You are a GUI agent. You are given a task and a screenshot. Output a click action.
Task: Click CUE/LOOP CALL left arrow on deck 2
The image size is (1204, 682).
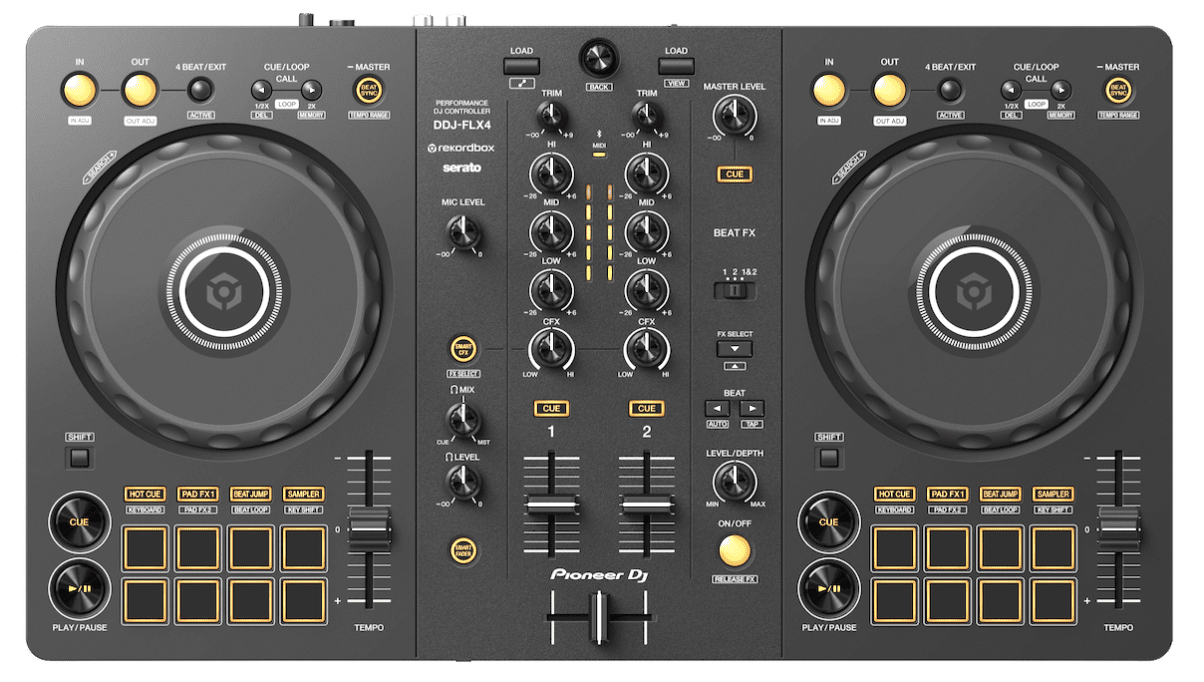[1010, 90]
